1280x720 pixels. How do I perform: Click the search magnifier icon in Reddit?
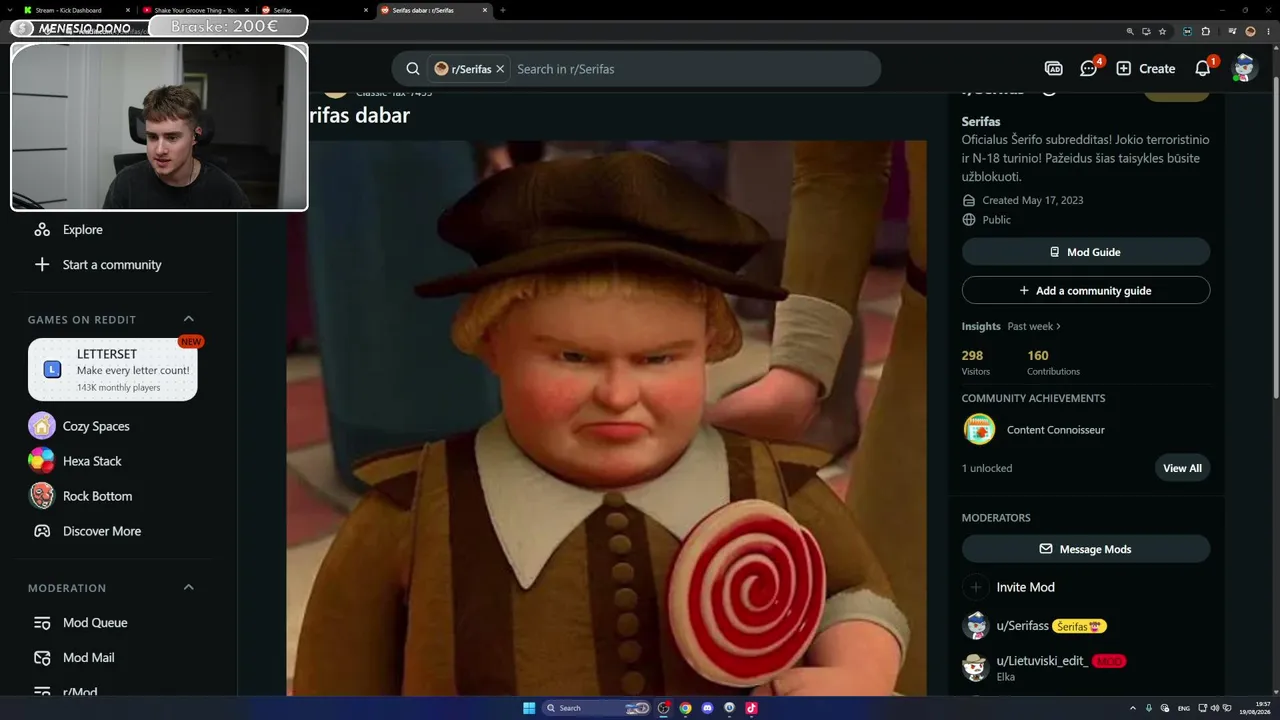point(413,69)
